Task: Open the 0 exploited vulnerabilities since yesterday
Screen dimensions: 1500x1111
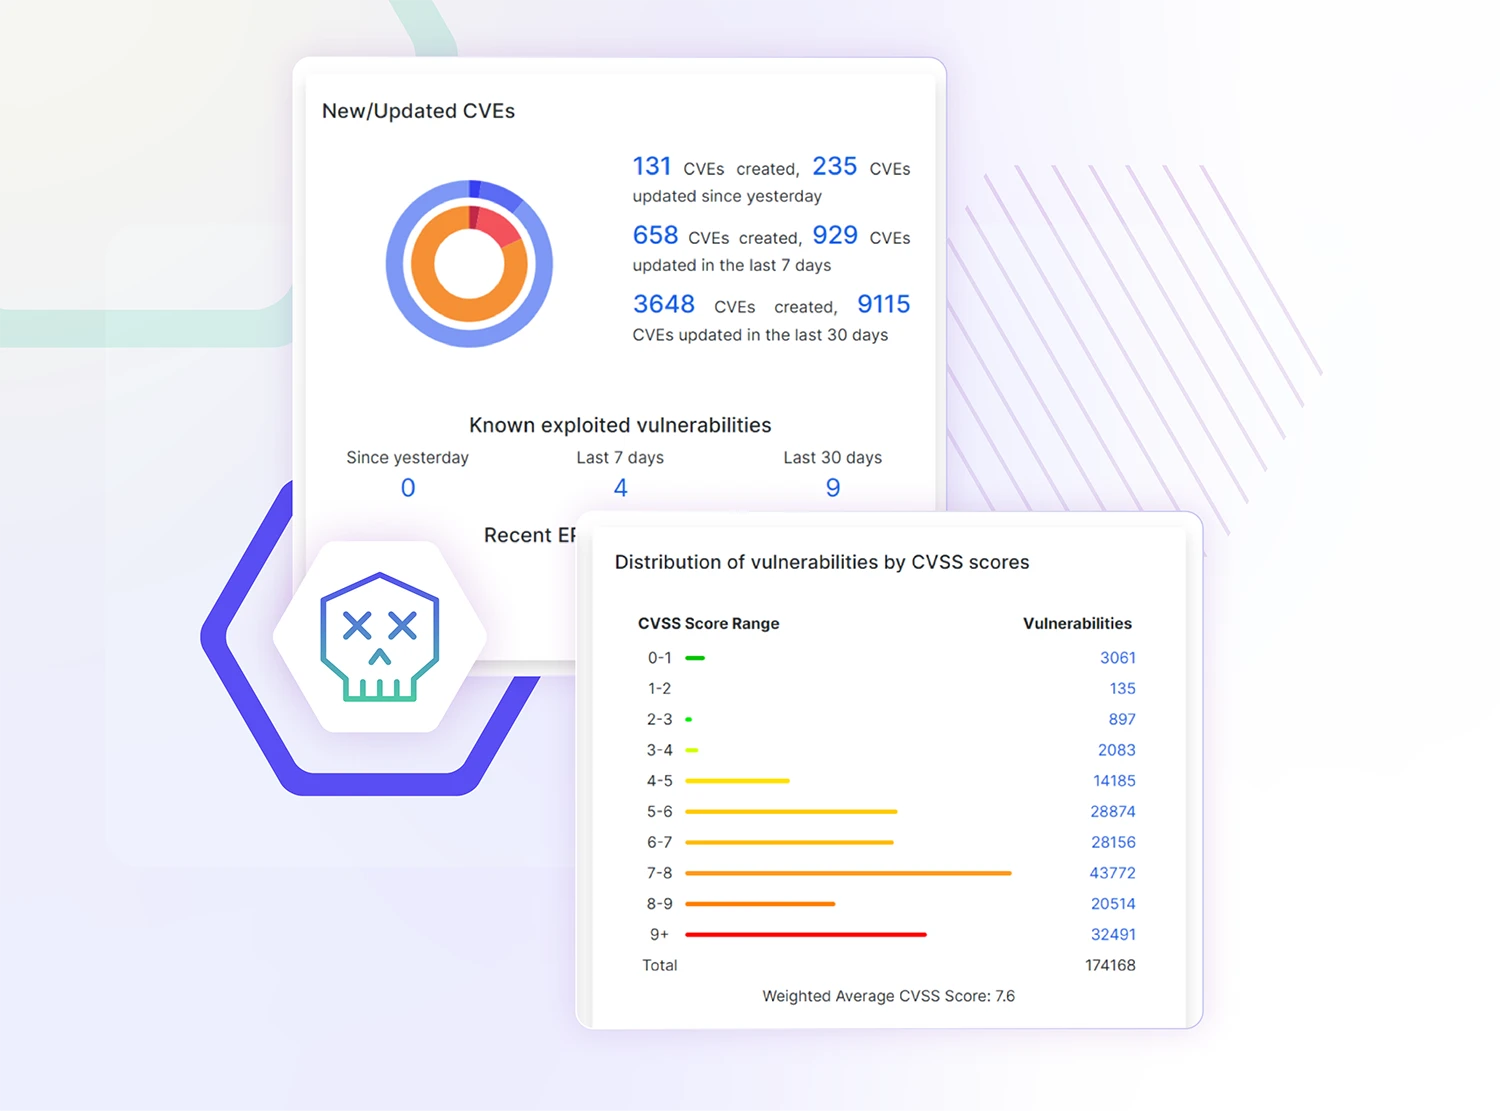Action: (408, 488)
